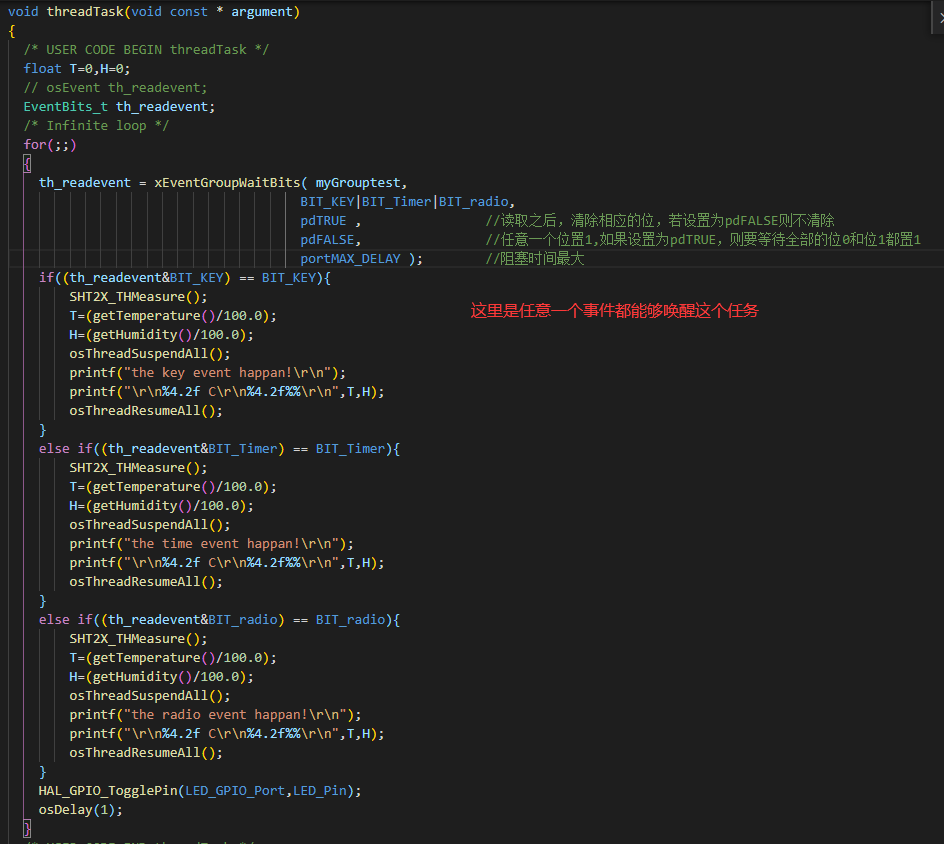Click the 'if((th_readevent&BIT_KEY)' condition line
The height and width of the screenshot is (844, 944).
point(184,278)
